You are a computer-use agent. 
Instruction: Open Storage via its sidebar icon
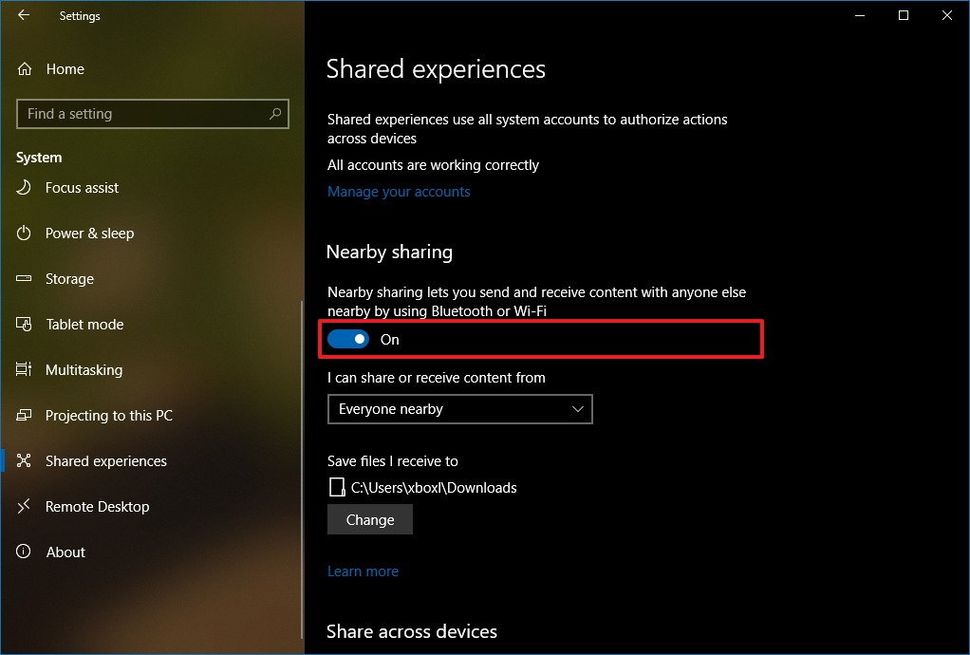pyautogui.click(x=24, y=278)
